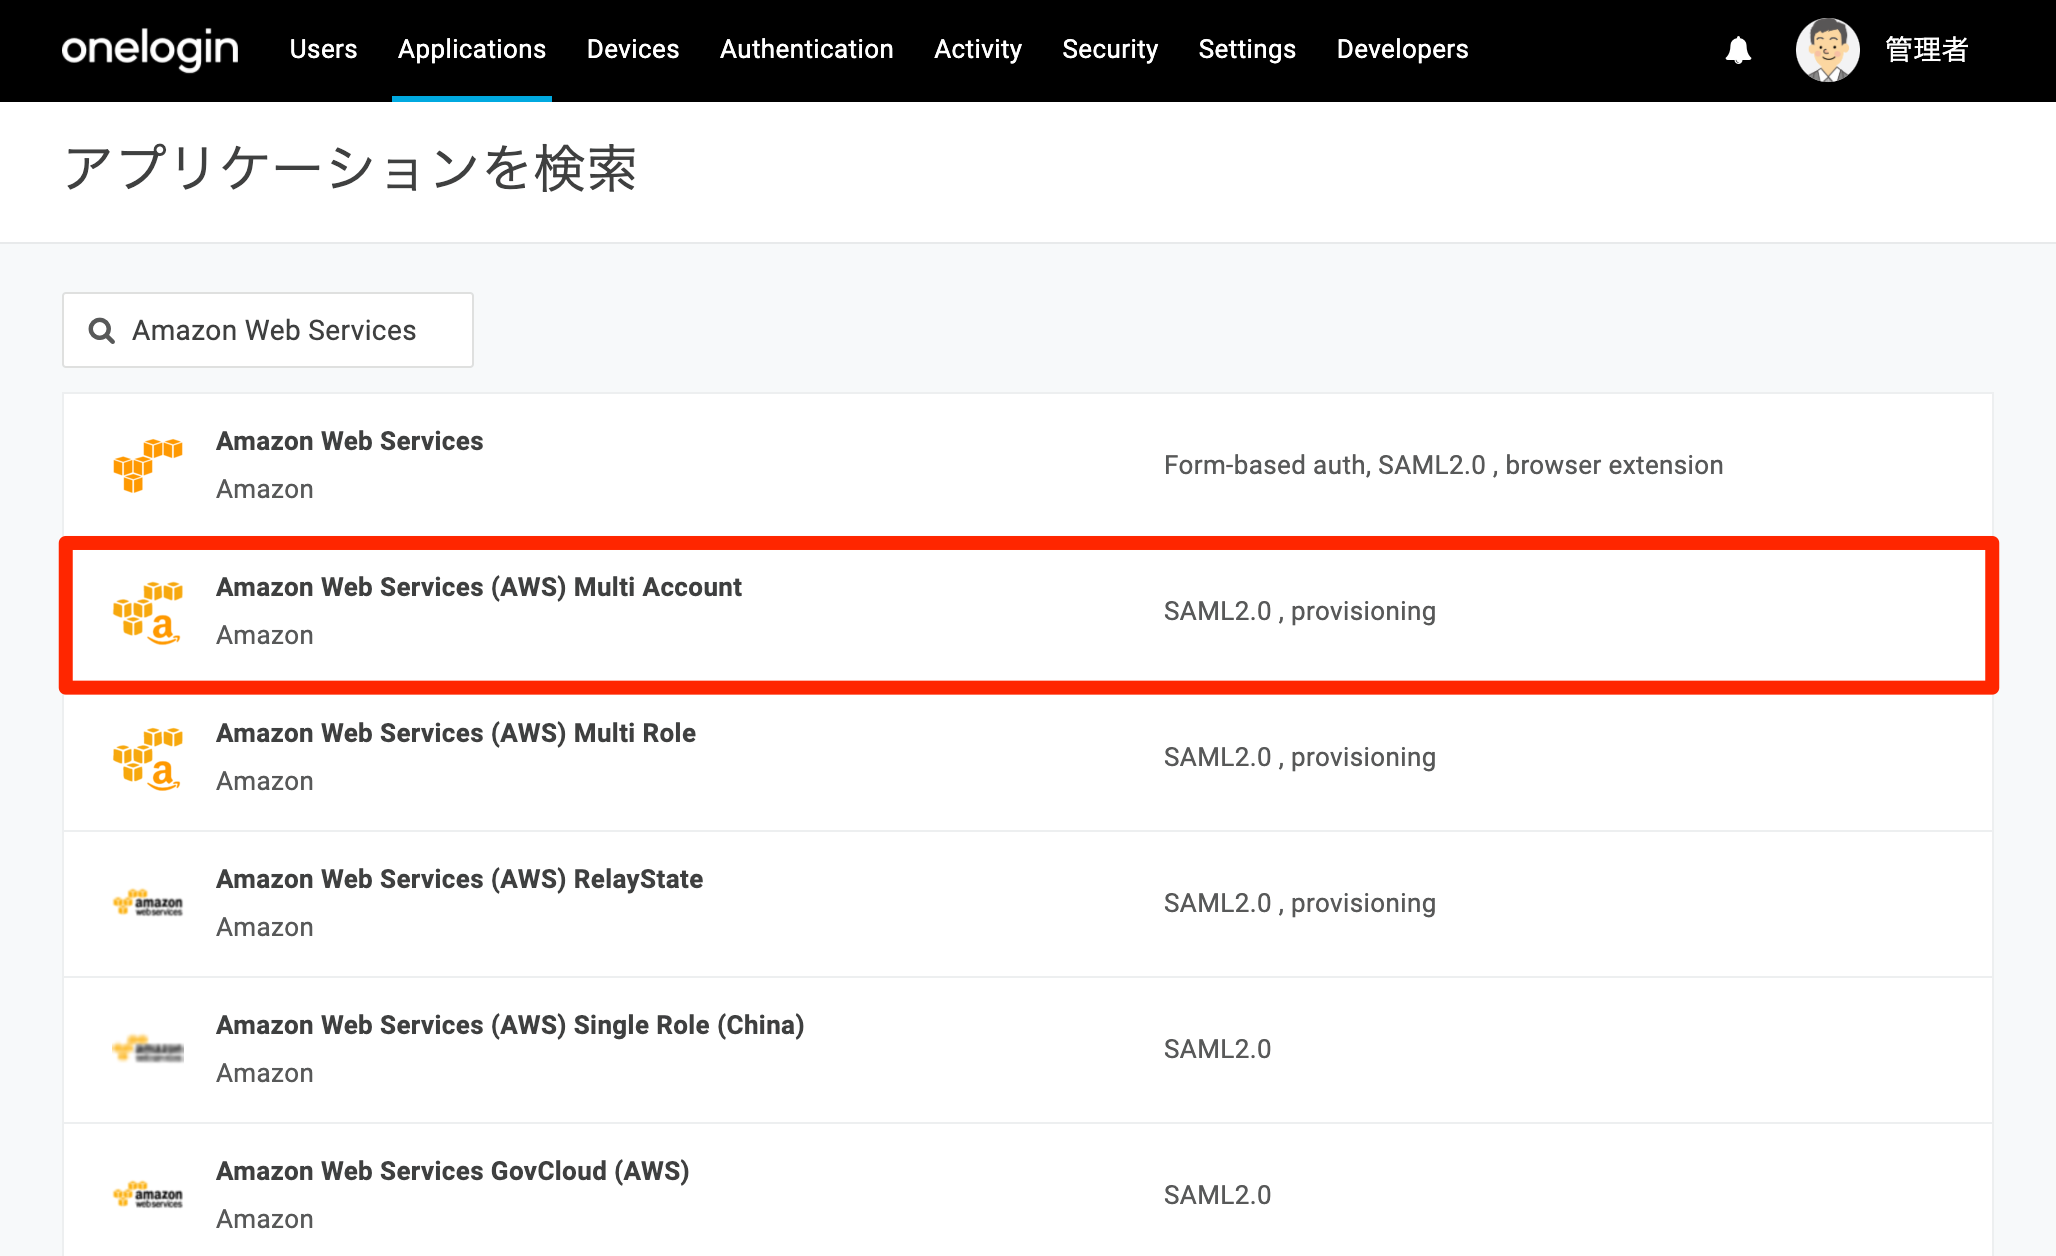Click the AWS Single Role China icon
2056x1256 pixels.
tap(148, 1049)
